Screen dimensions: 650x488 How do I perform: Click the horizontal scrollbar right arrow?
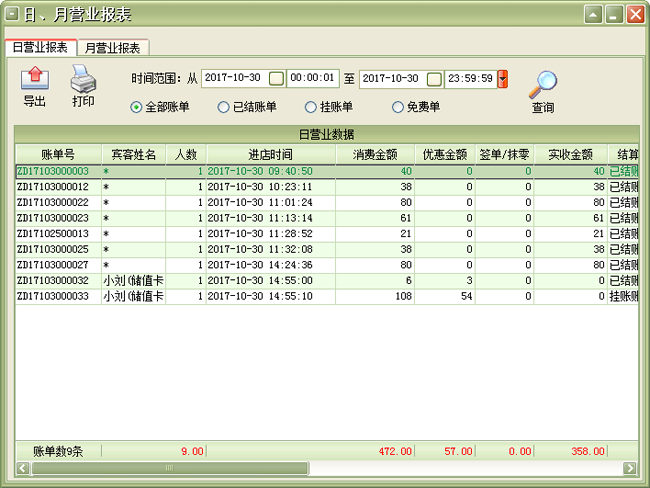click(x=630, y=468)
